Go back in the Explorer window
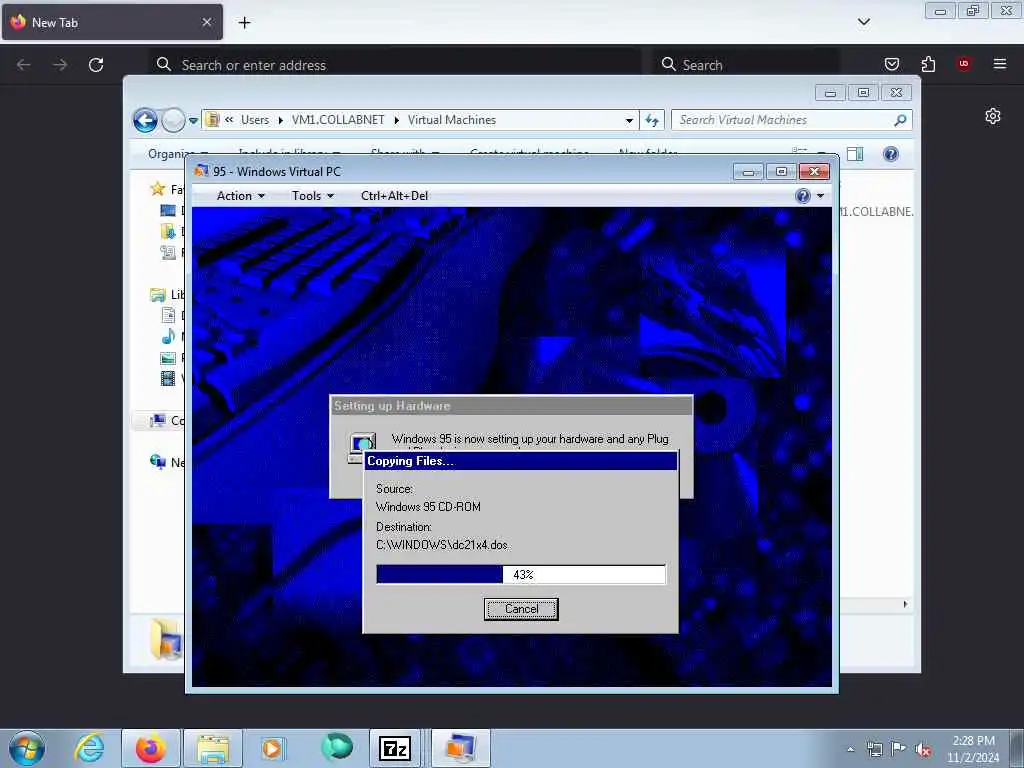This screenshot has height=768, width=1024. [x=146, y=120]
